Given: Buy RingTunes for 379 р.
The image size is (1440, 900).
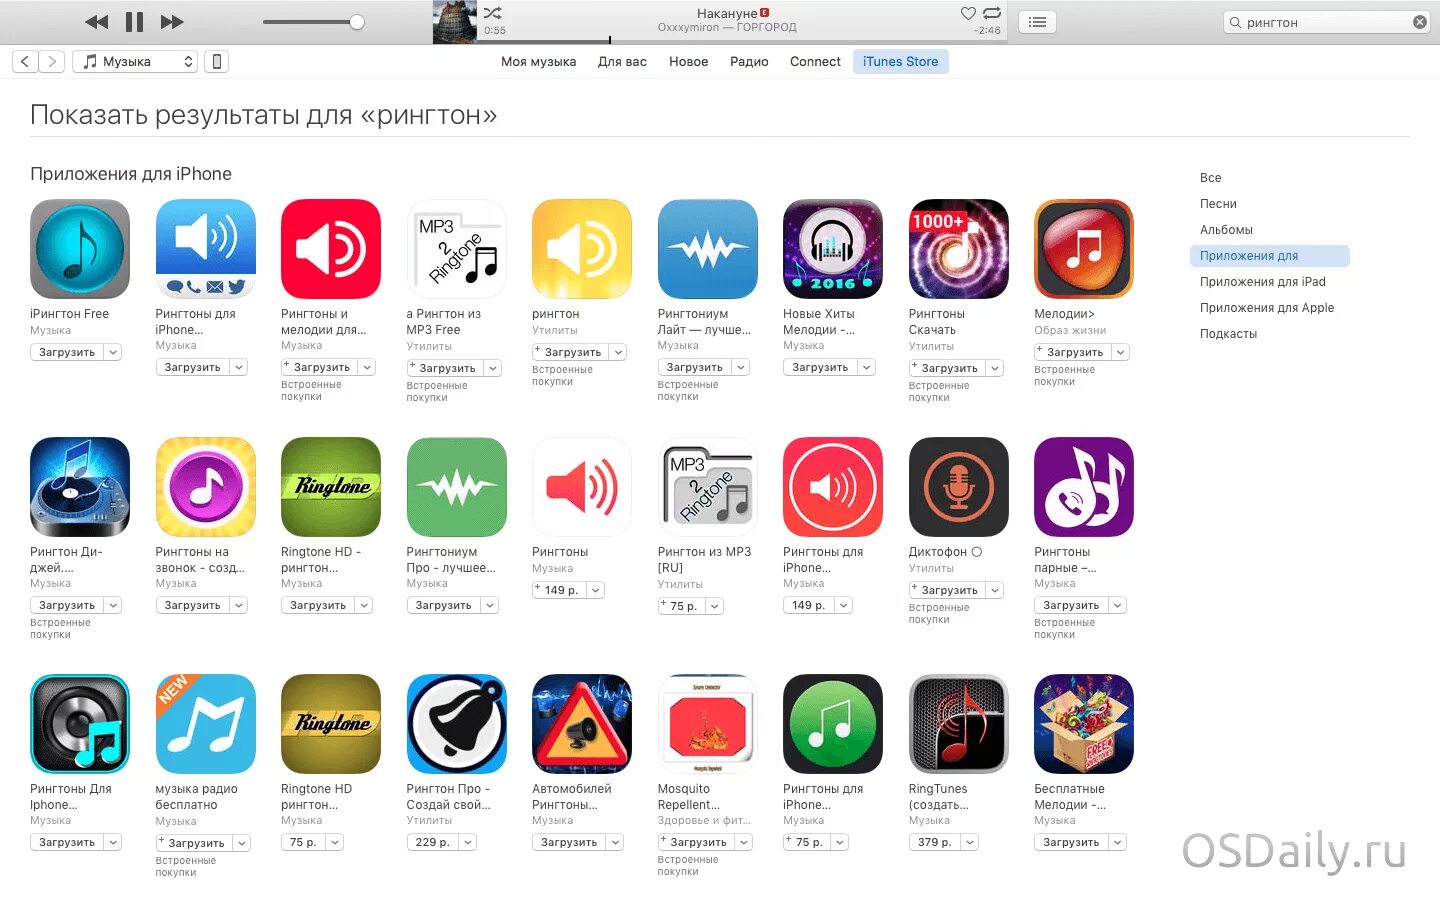Looking at the screenshot, I should pos(934,842).
